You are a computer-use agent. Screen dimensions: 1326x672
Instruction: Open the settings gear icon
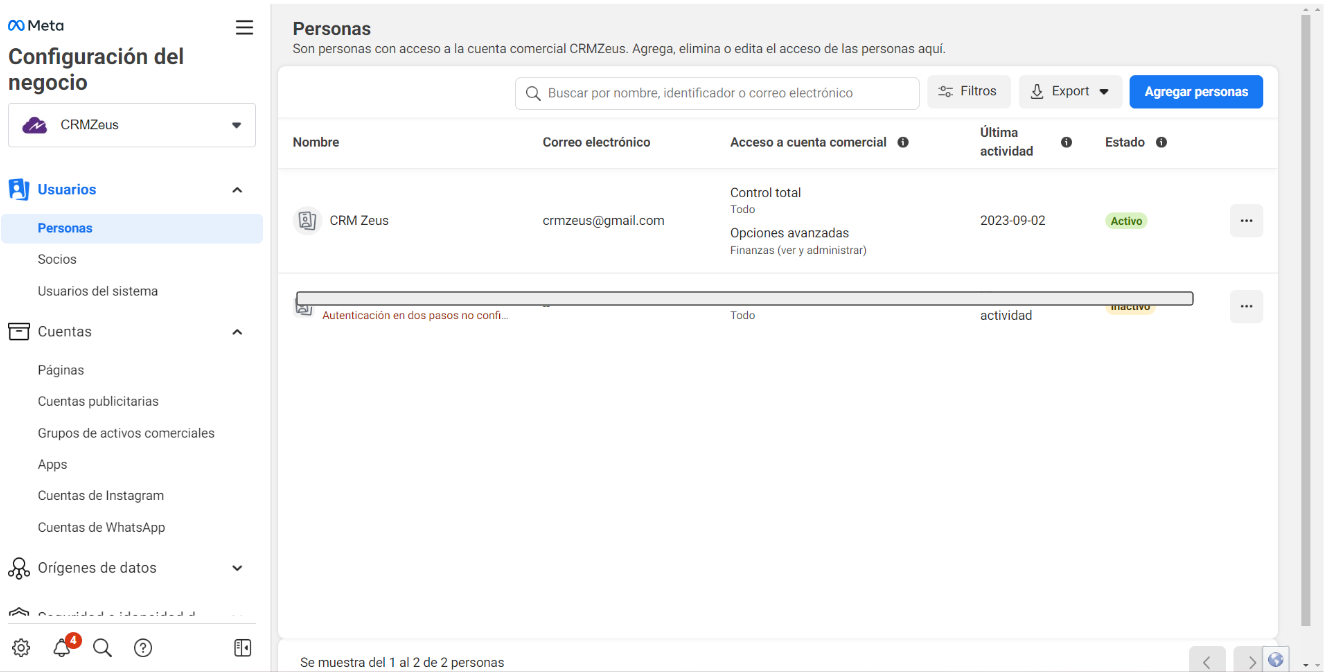(21, 648)
